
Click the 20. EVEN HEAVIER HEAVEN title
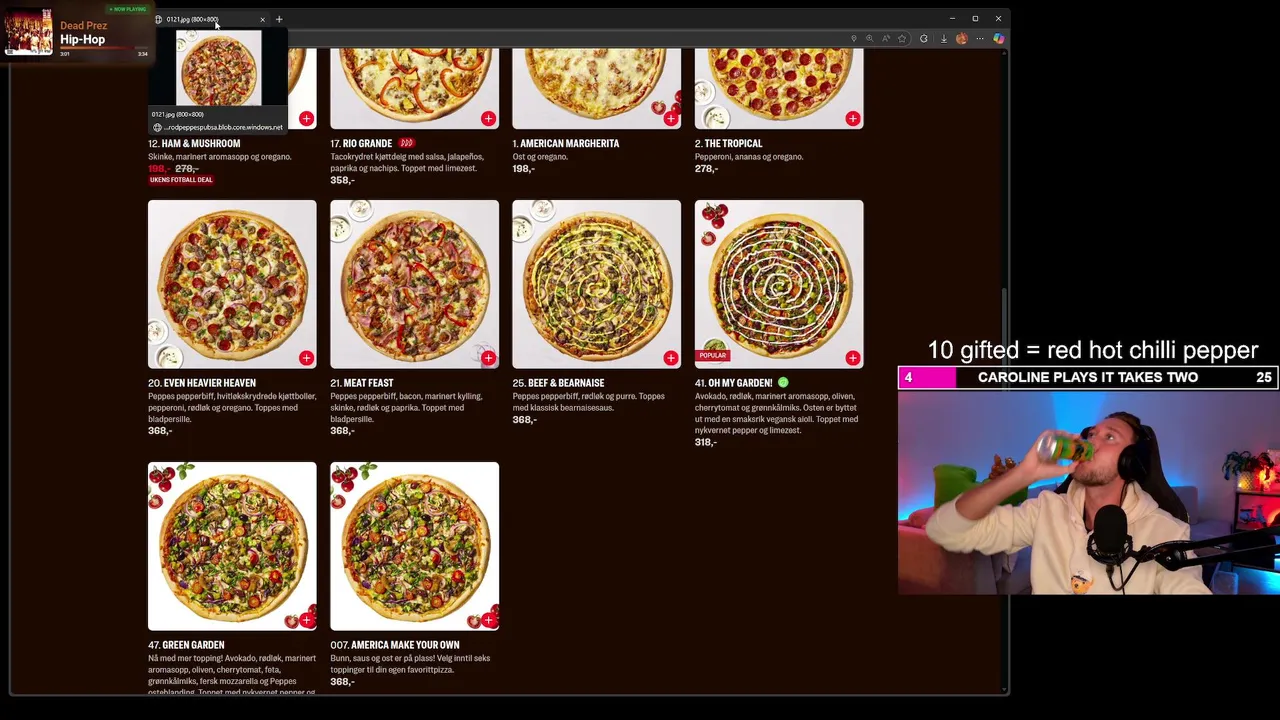pos(202,383)
